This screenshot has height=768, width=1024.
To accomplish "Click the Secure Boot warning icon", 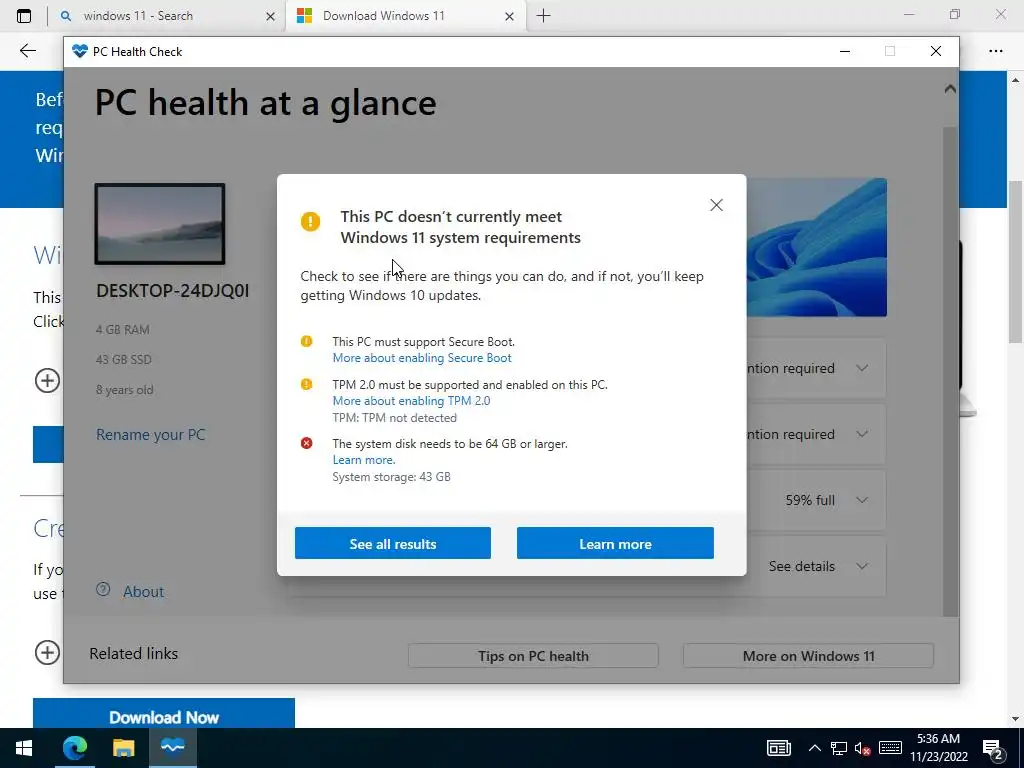I will tap(306, 341).
